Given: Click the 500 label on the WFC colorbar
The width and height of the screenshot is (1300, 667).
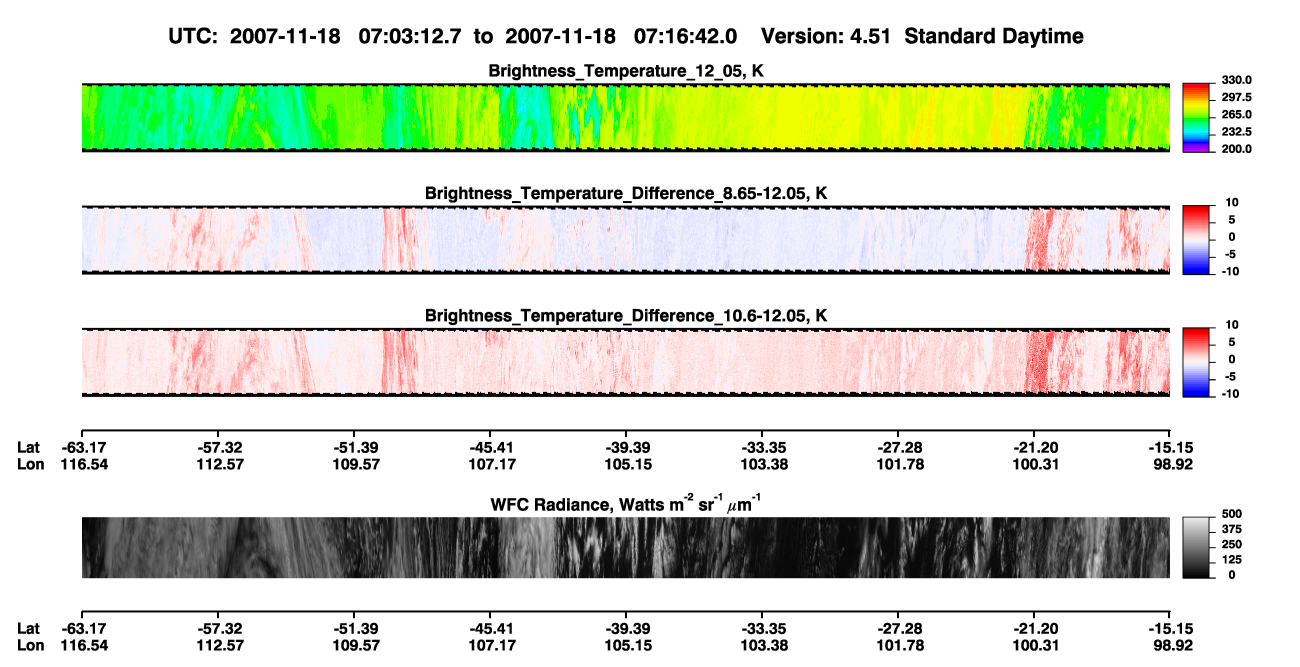Looking at the screenshot, I should pyautogui.click(x=1232, y=513).
